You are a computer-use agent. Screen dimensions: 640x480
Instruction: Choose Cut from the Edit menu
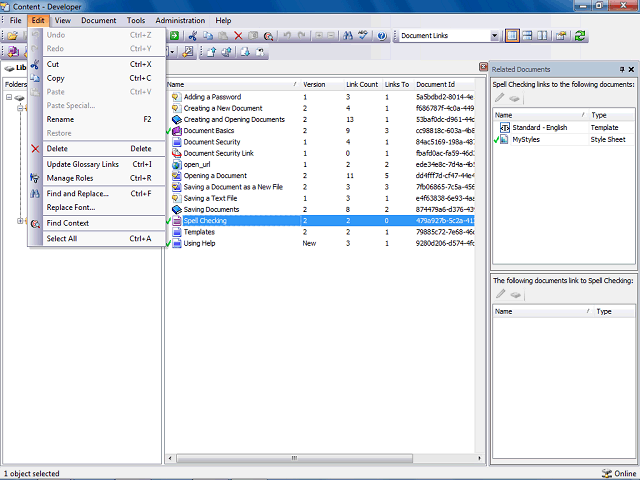click(97, 64)
